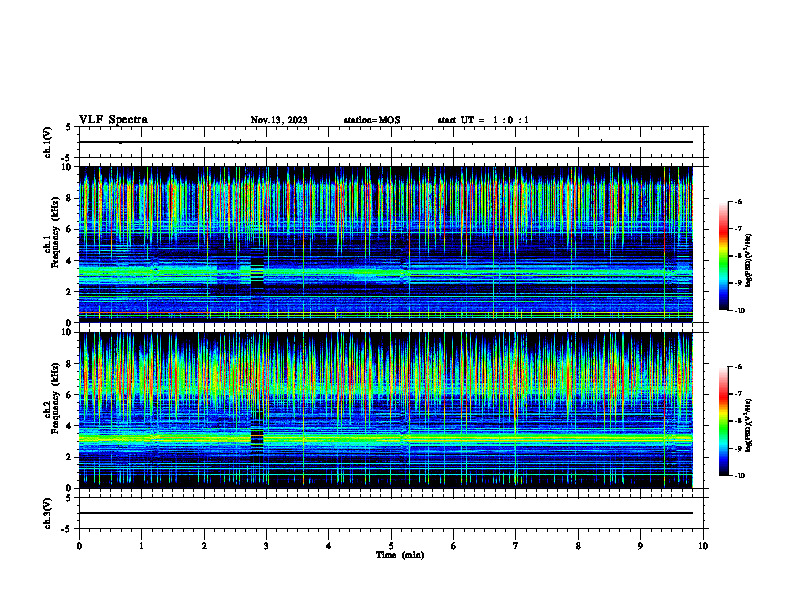This screenshot has width=792, height=612.
Task: Click the ch.1 colorbar 'log(PSD)(V²/Hz)' label
Action: click(750, 261)
